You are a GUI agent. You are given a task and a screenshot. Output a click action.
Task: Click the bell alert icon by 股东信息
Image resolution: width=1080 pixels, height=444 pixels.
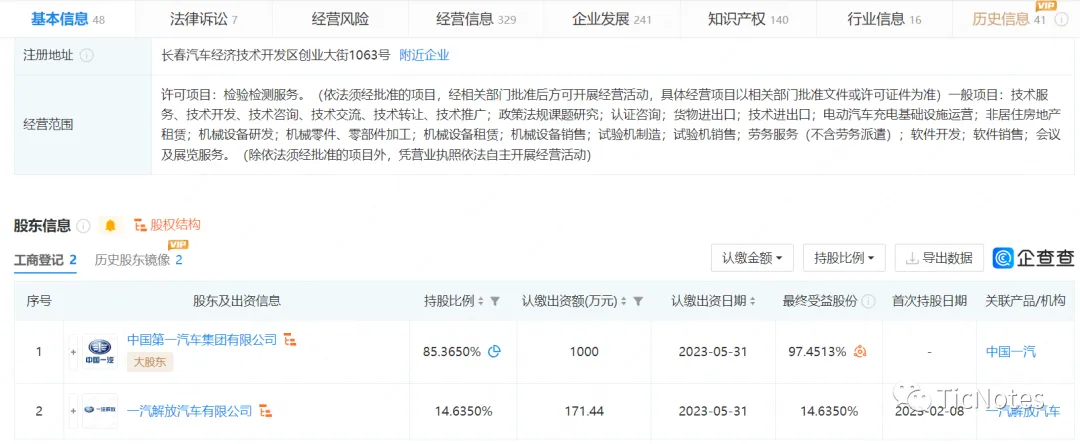[x=110, y=225]
